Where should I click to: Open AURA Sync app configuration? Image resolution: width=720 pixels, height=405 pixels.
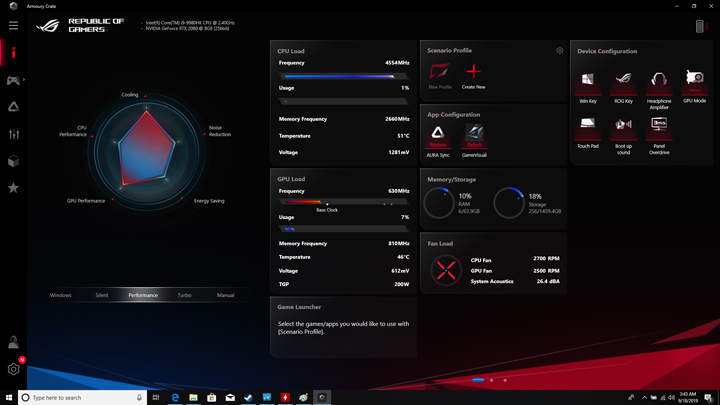(438, 136)
